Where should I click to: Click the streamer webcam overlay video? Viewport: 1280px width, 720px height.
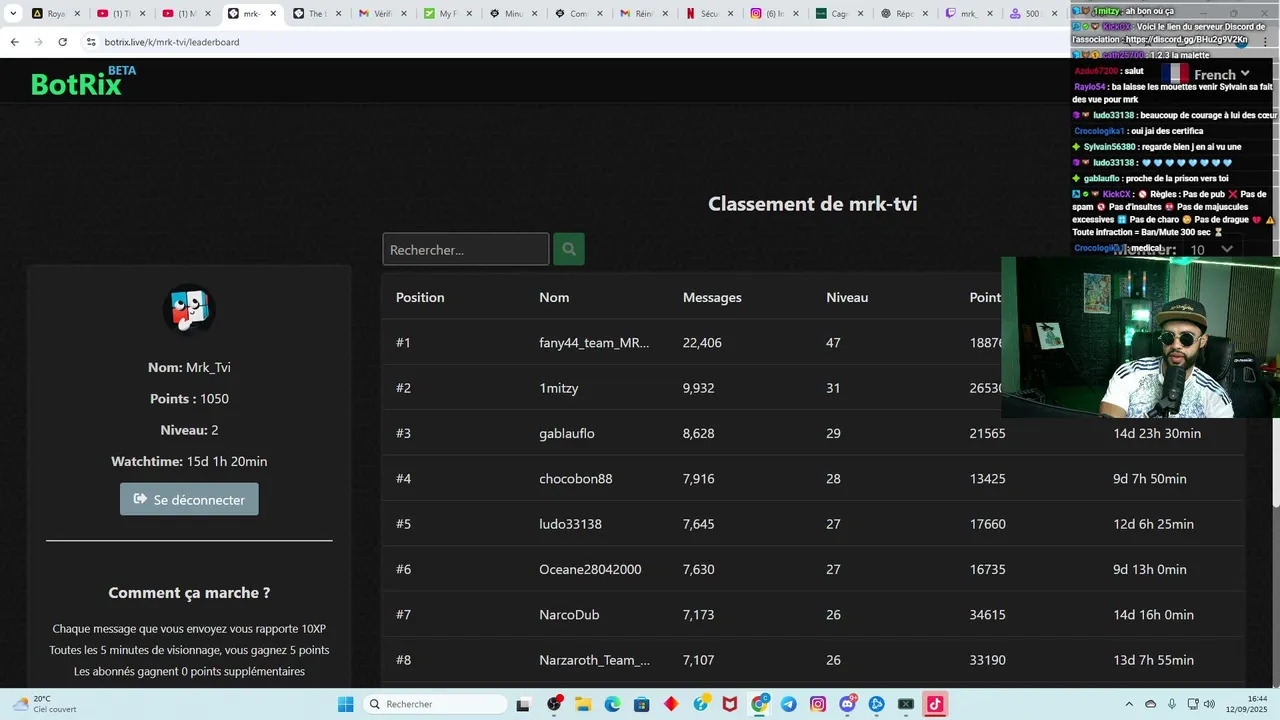coord(1140,337)
